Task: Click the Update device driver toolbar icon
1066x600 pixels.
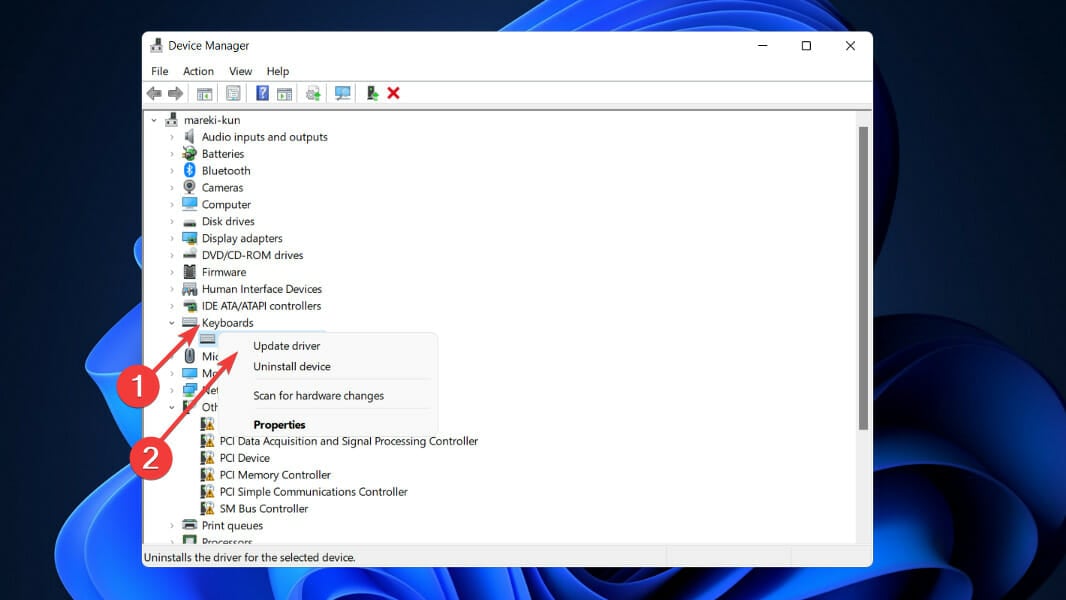Action: point(313,93)
